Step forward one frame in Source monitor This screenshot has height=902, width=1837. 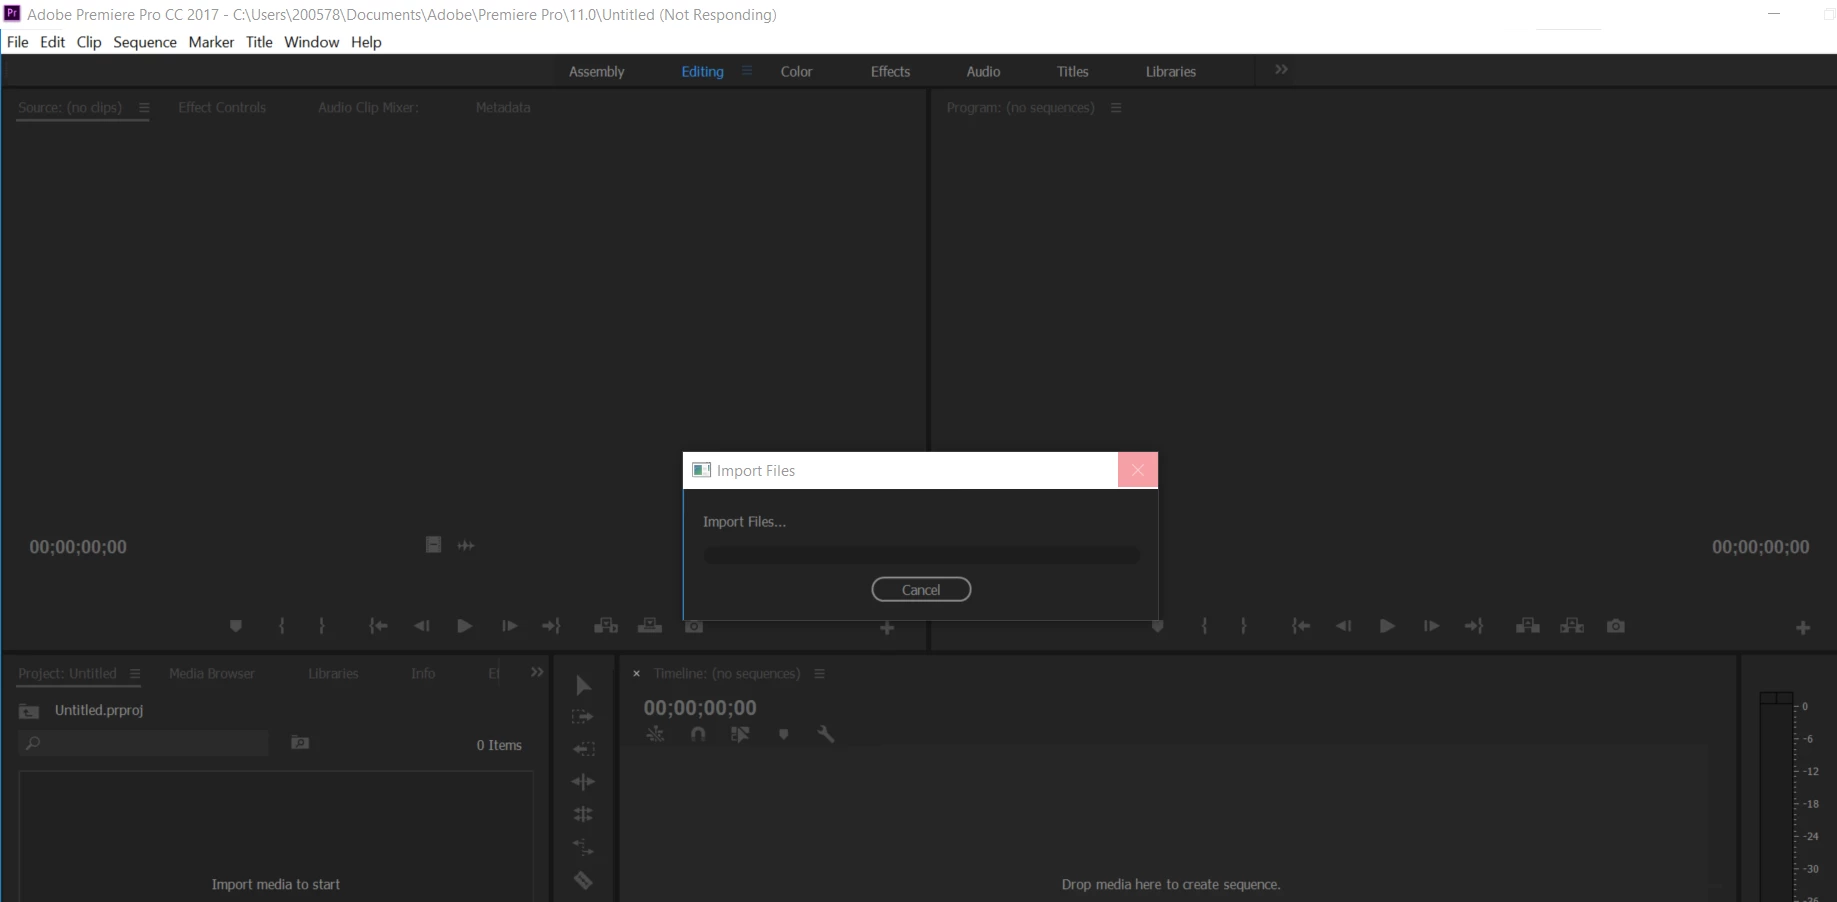pos(509,626)
